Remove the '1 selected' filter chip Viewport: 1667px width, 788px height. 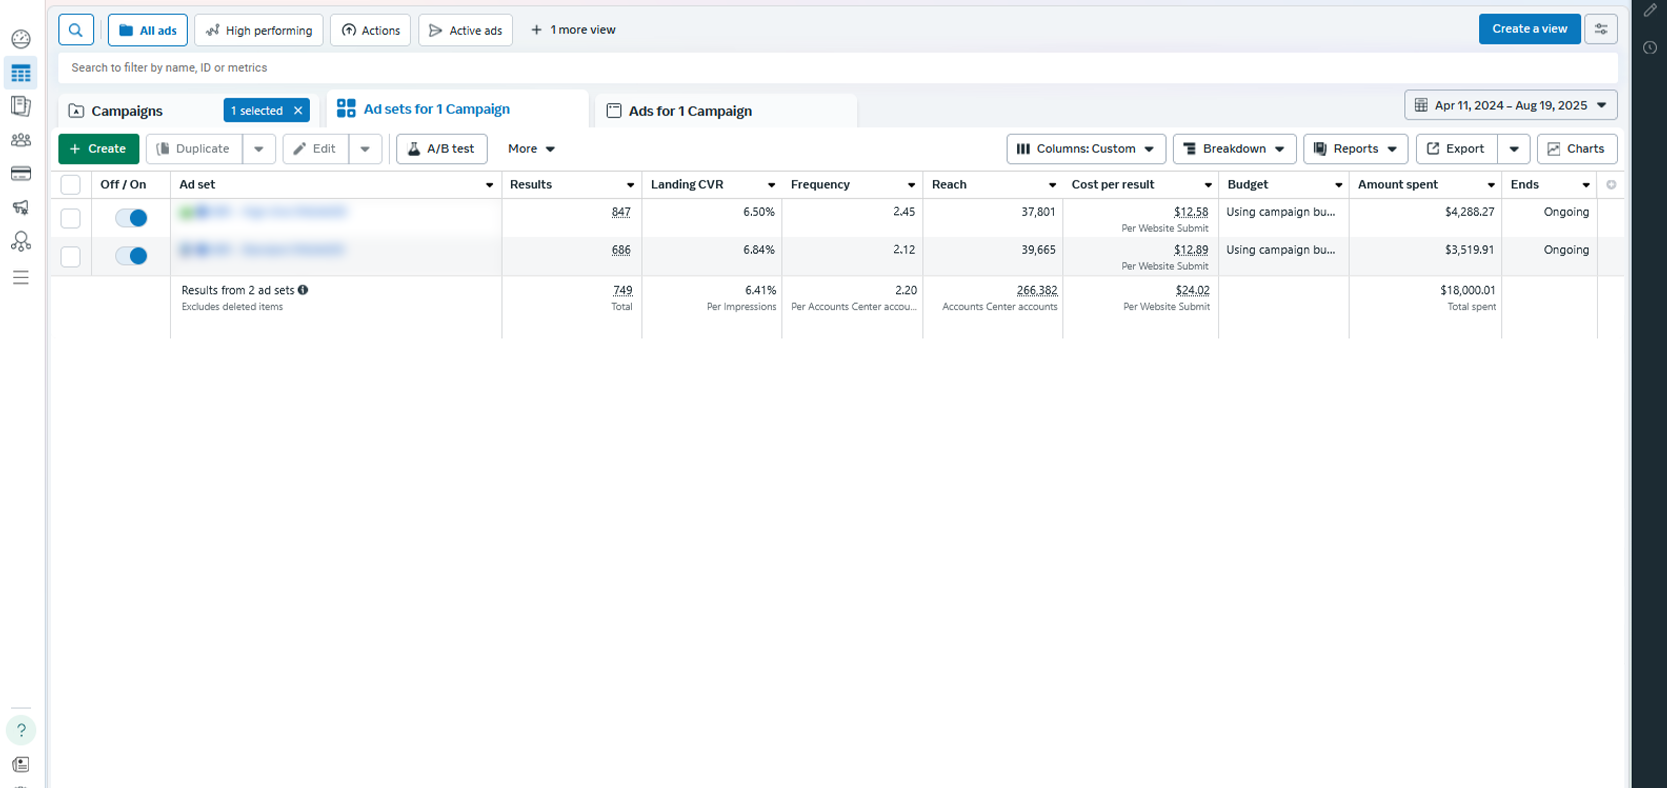tap(298, 111)
